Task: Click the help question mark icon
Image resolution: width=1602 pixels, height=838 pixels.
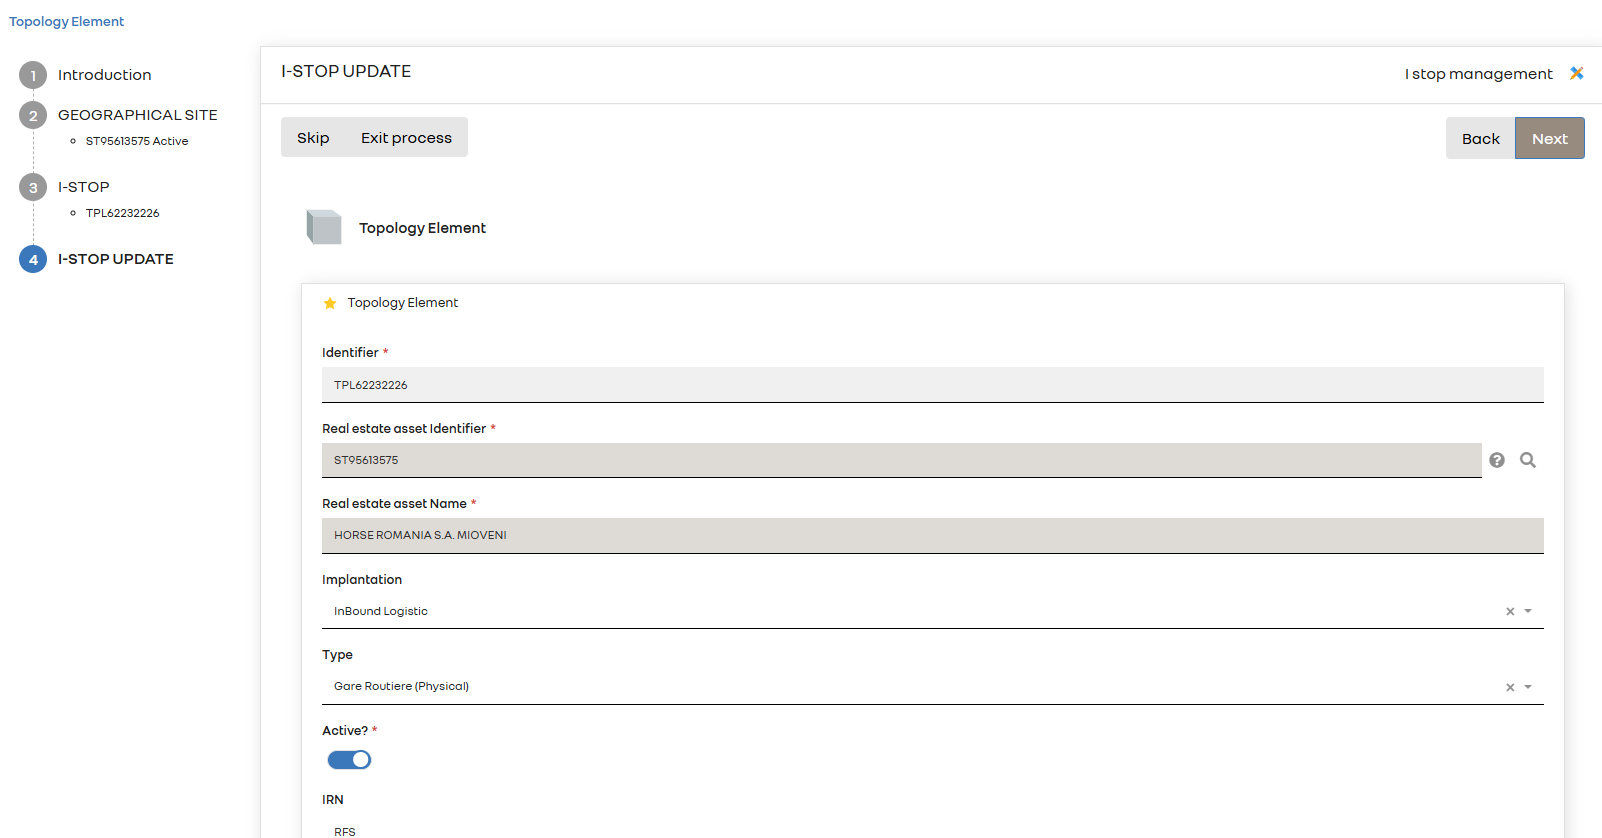Action: (x=1497, y=460)
